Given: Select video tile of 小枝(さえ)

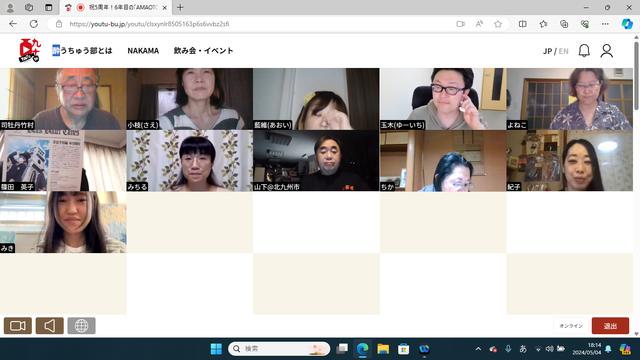Looking at the screenshot, I should point(190,99).
